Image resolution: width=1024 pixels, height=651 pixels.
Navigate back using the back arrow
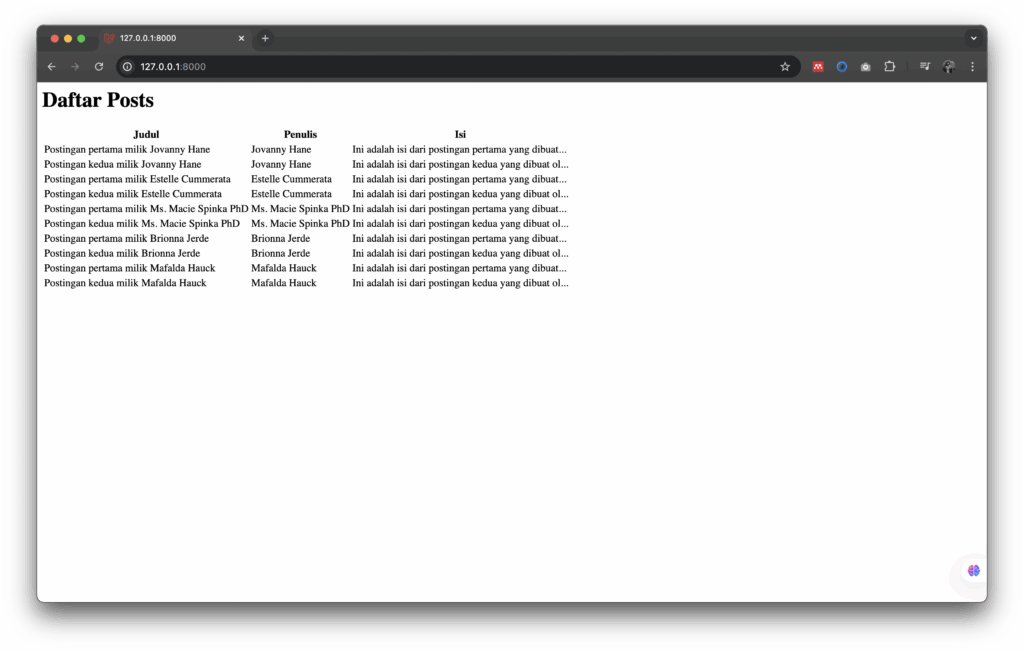[x=51, y=66]
